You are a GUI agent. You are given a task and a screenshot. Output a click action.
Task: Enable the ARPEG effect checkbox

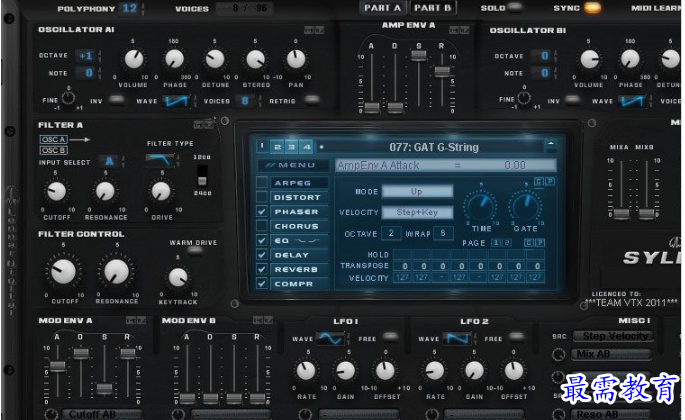pyautogui.click(x=262, y=183)
